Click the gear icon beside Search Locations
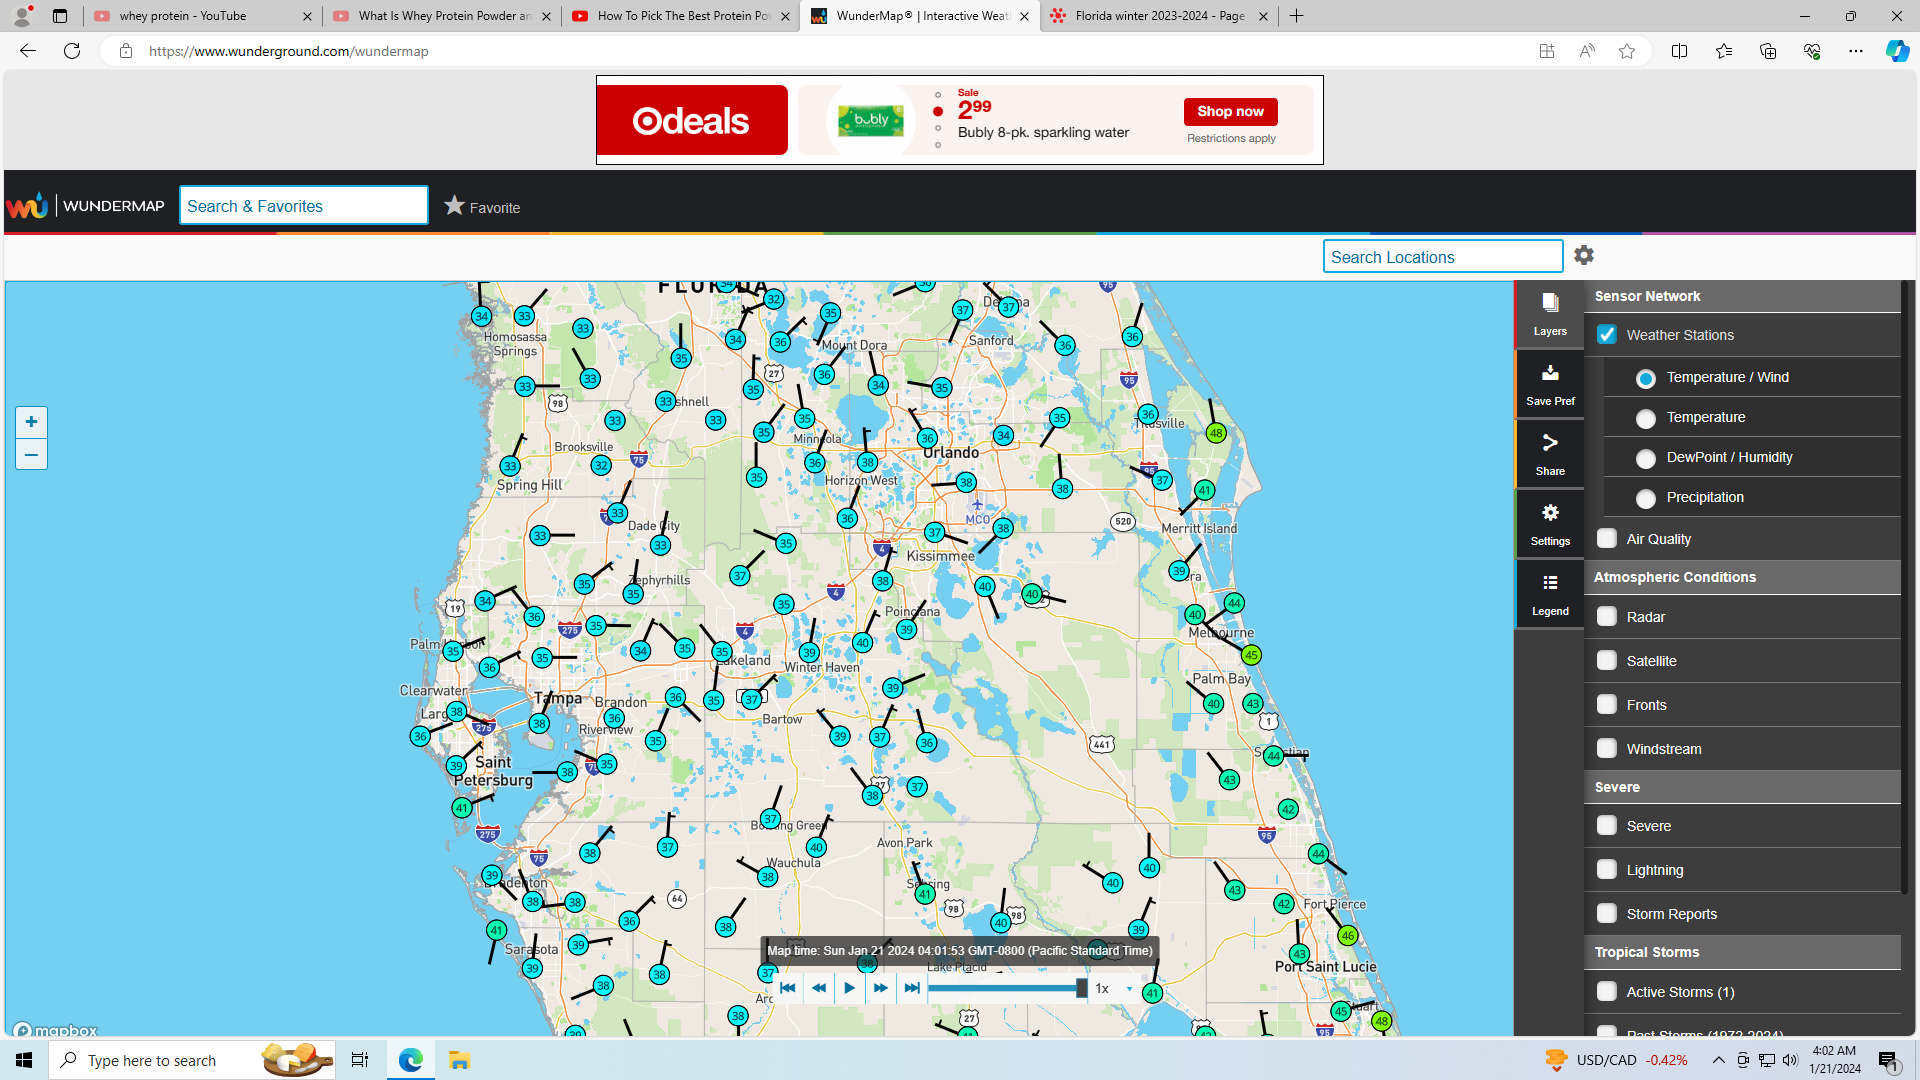 click(x=1583, y=256)
